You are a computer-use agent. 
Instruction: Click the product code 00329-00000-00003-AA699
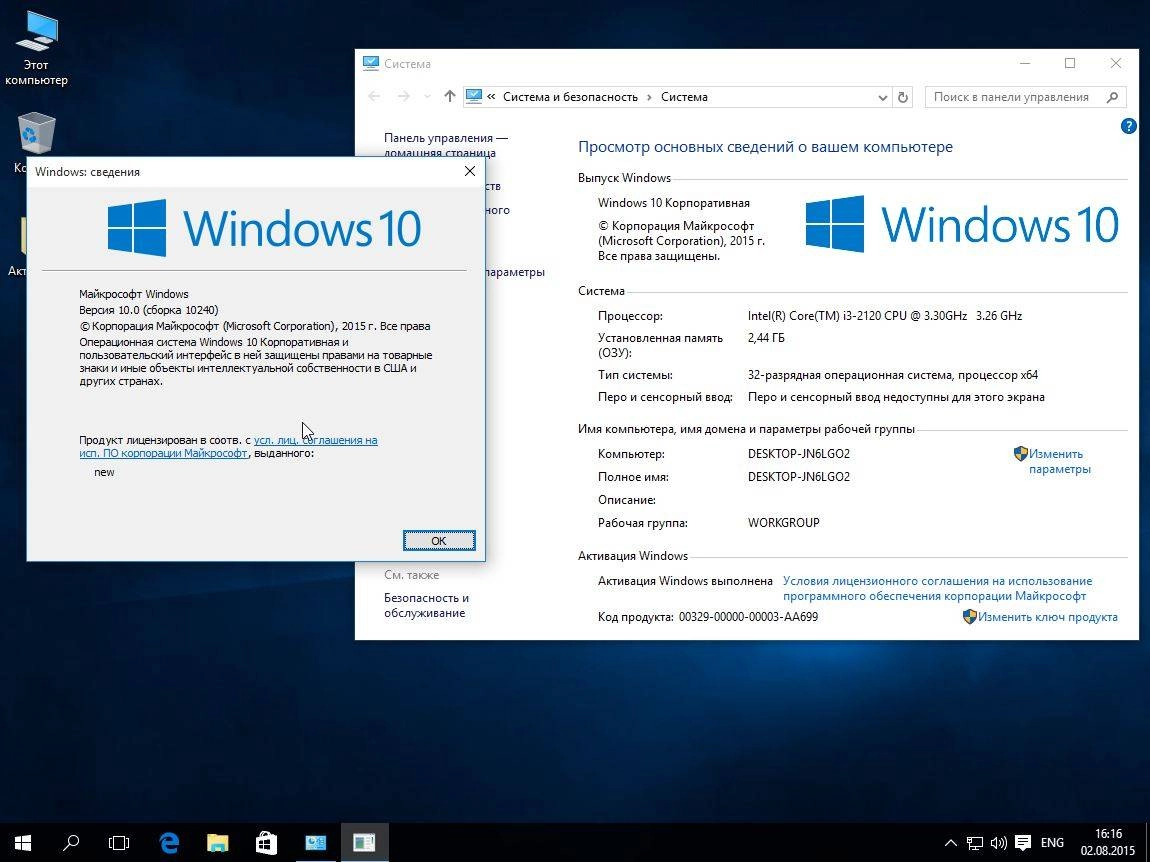pos(748,617)
